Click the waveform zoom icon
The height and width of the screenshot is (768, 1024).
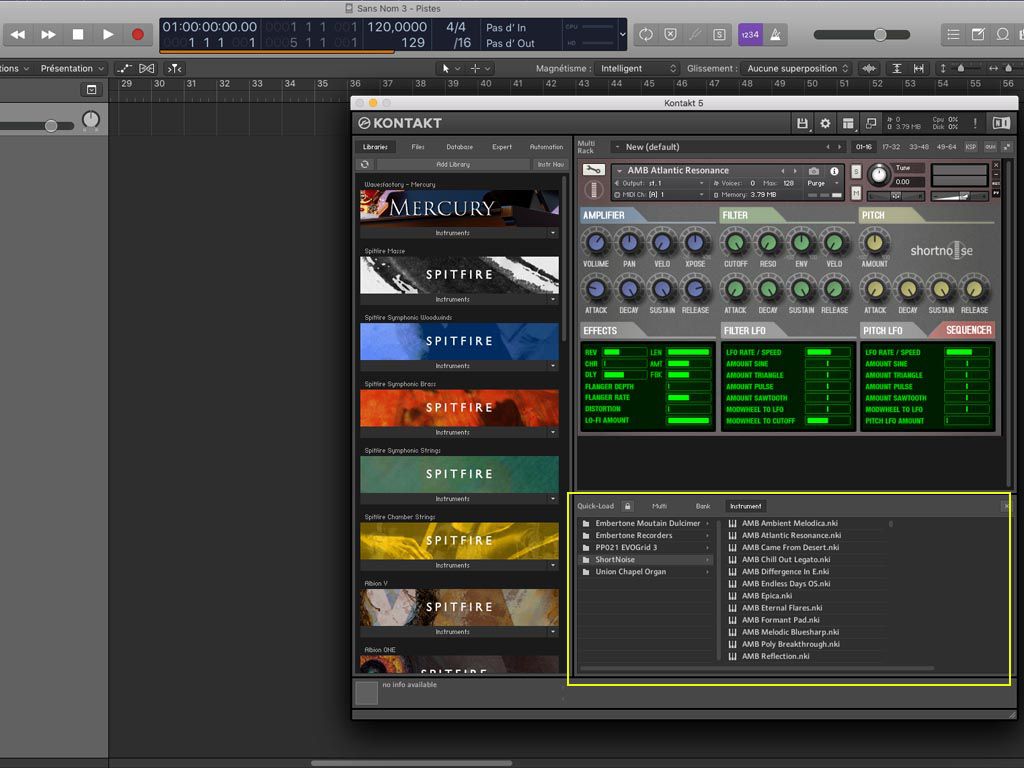pyautogui.click(x=869, y=68)
